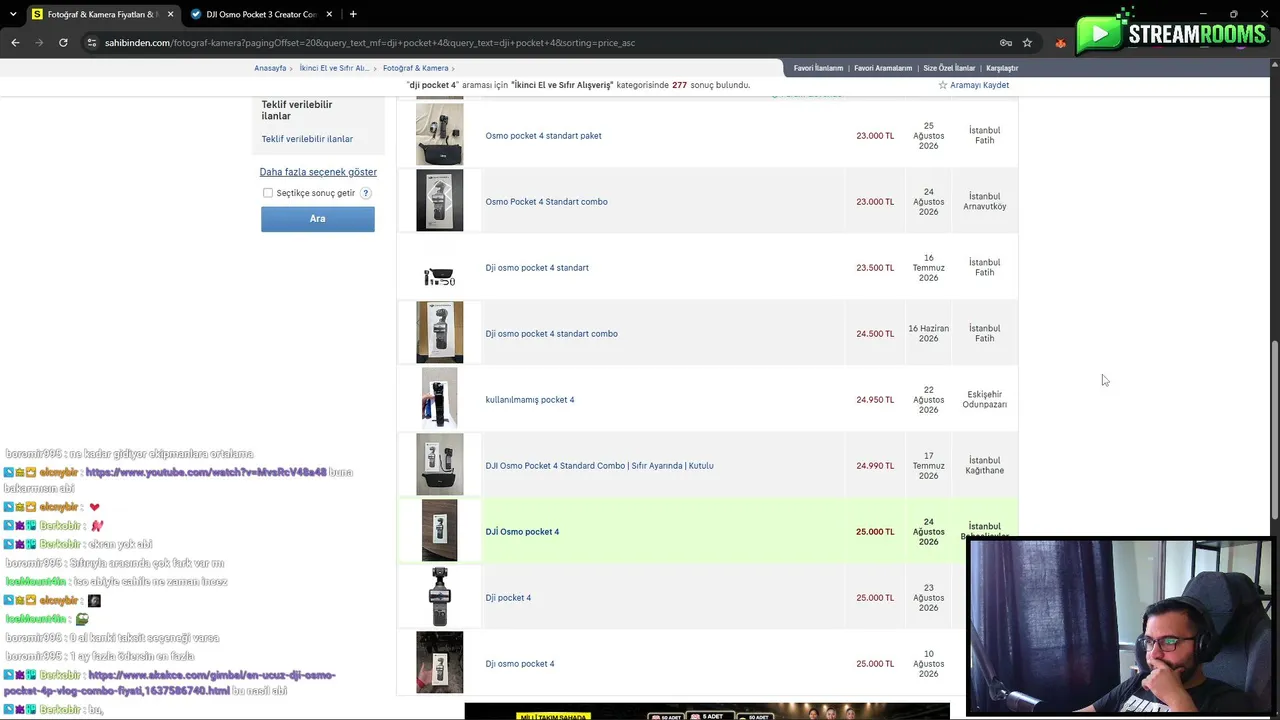Click location Eskişehir Odunpazarı
Viewport: 1280px width, 720px height.
point(984,400)
